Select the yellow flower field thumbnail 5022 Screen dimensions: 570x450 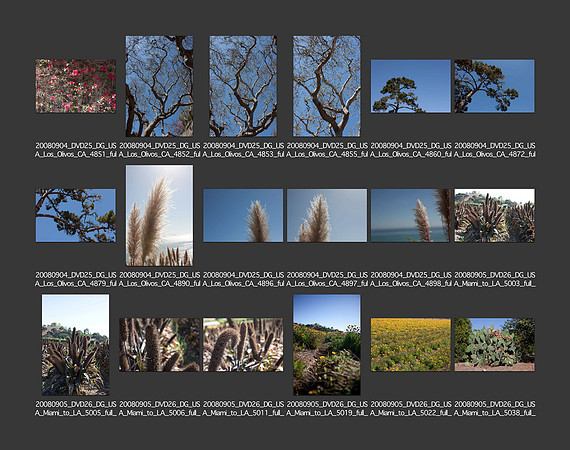(411, 345)
